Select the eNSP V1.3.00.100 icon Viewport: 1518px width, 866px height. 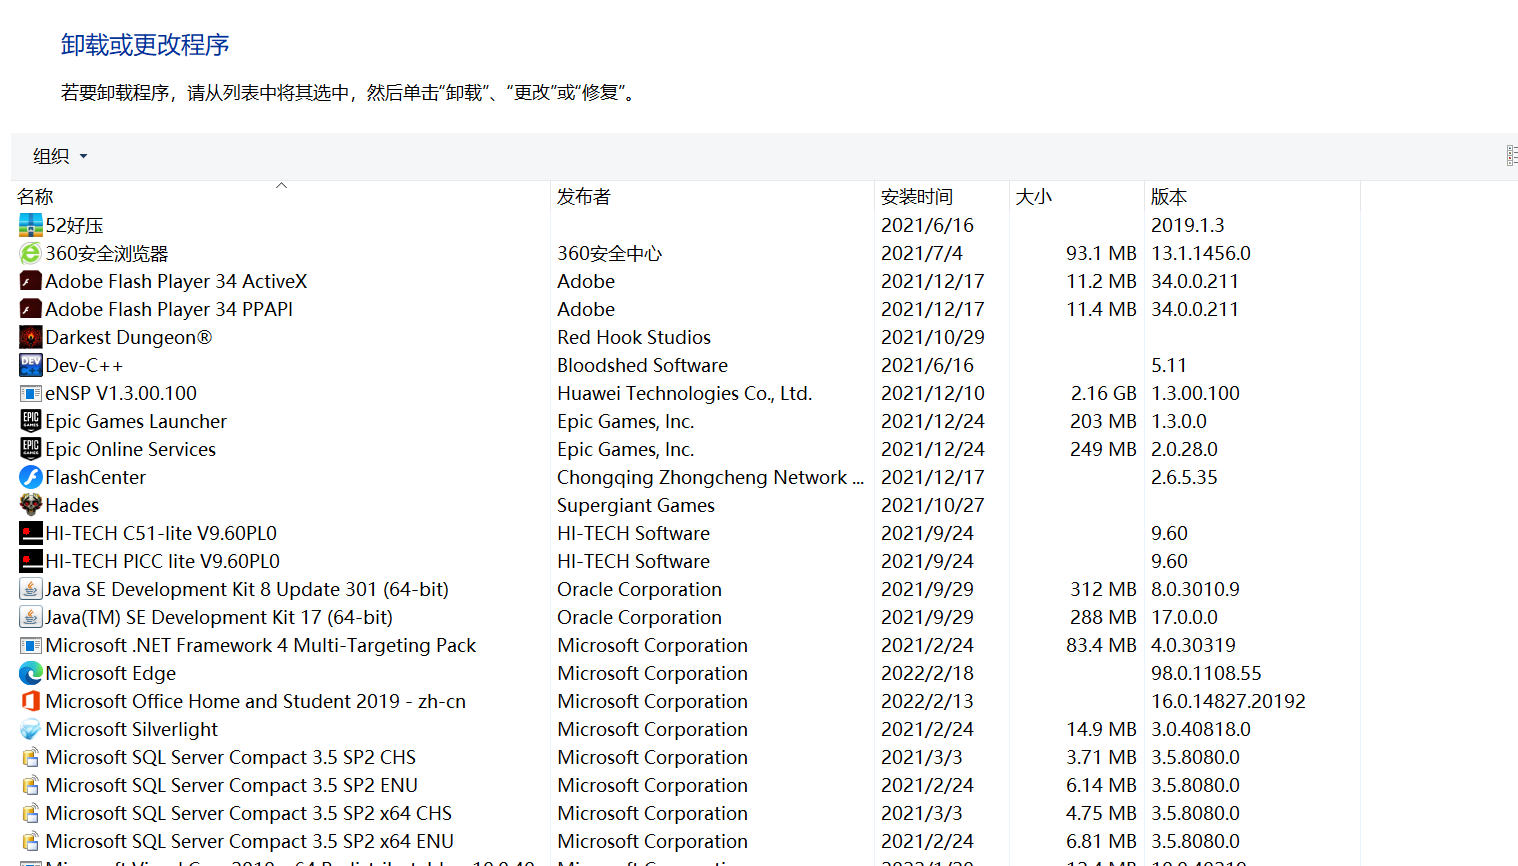tap(31, 393)
